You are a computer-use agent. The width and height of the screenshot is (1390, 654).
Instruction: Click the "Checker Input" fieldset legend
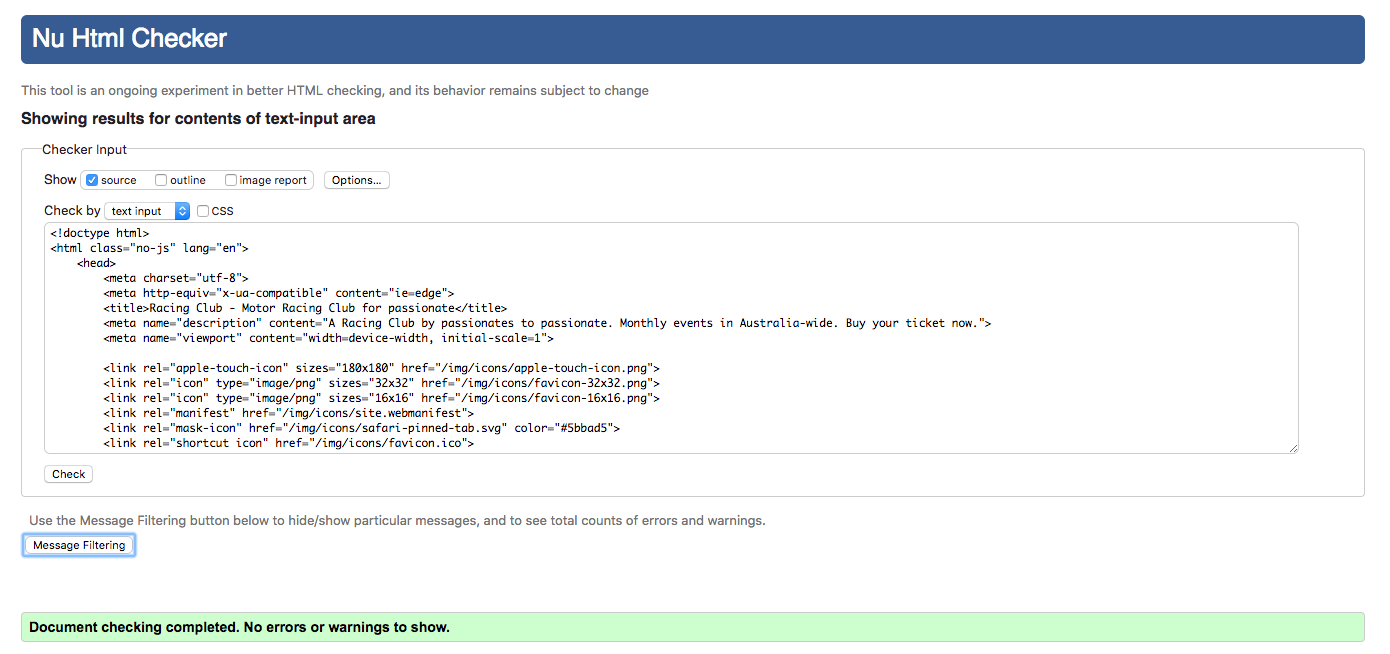click(84, 150)
